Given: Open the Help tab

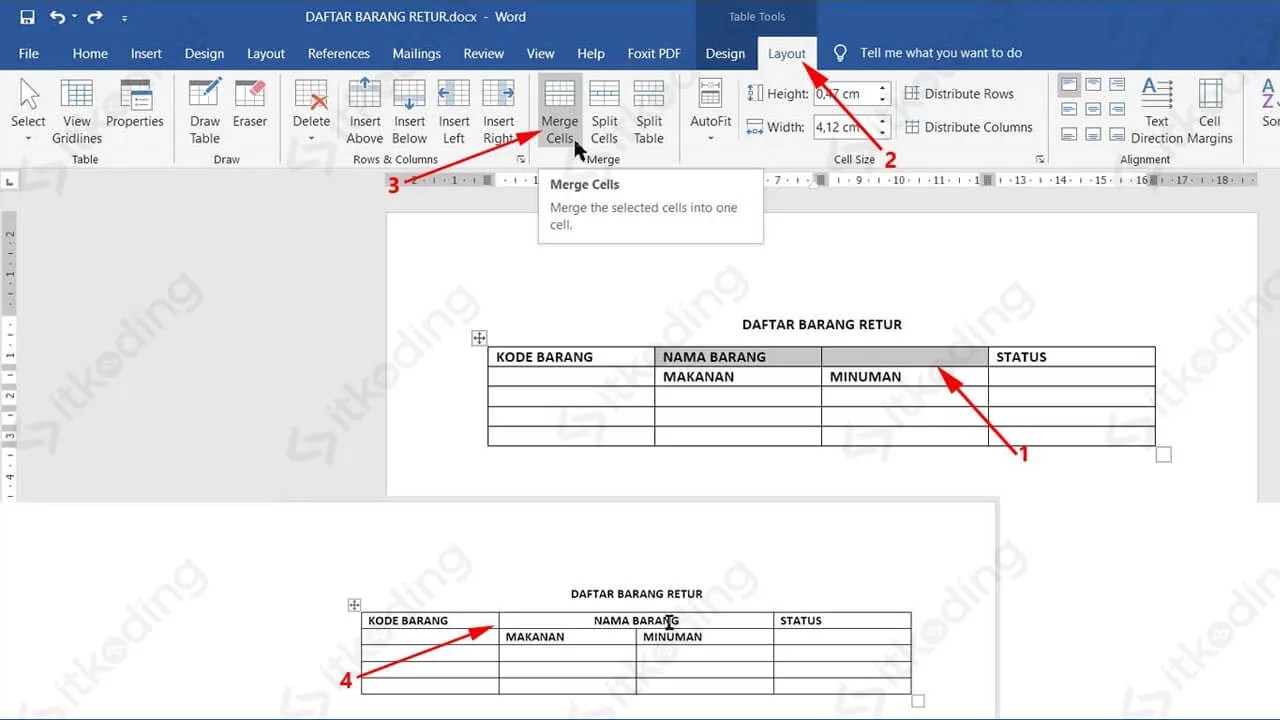Looking at the screenshot, I should (591, 53).
